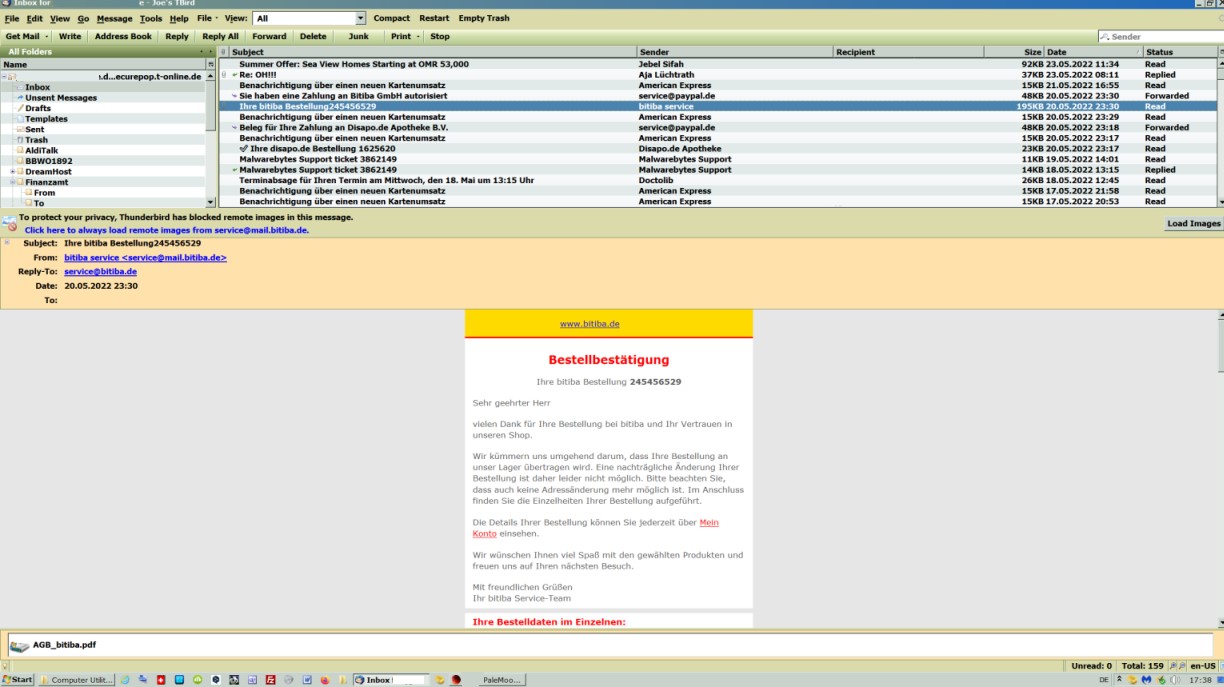Click Write to compose a message
This screenshot has width=1224, height=687.
(70, 36)
